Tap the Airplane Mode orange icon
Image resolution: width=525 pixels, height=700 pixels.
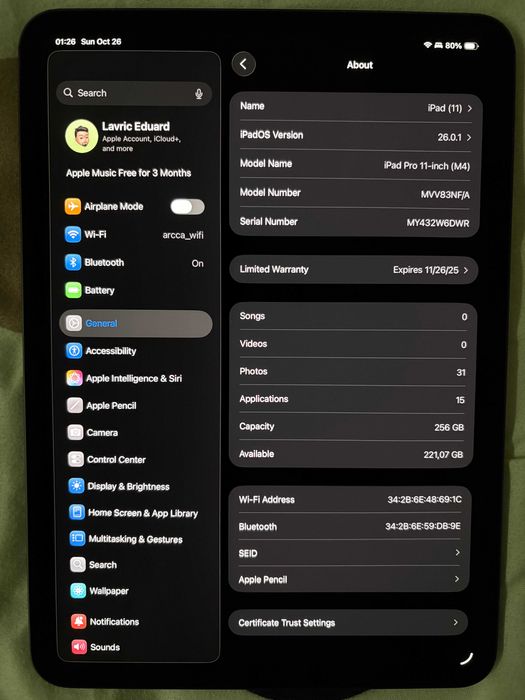[x=73, y=206]
